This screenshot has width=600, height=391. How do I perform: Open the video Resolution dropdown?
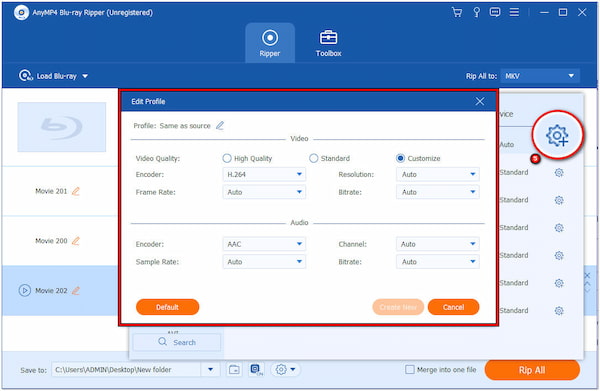click(438, 174)
